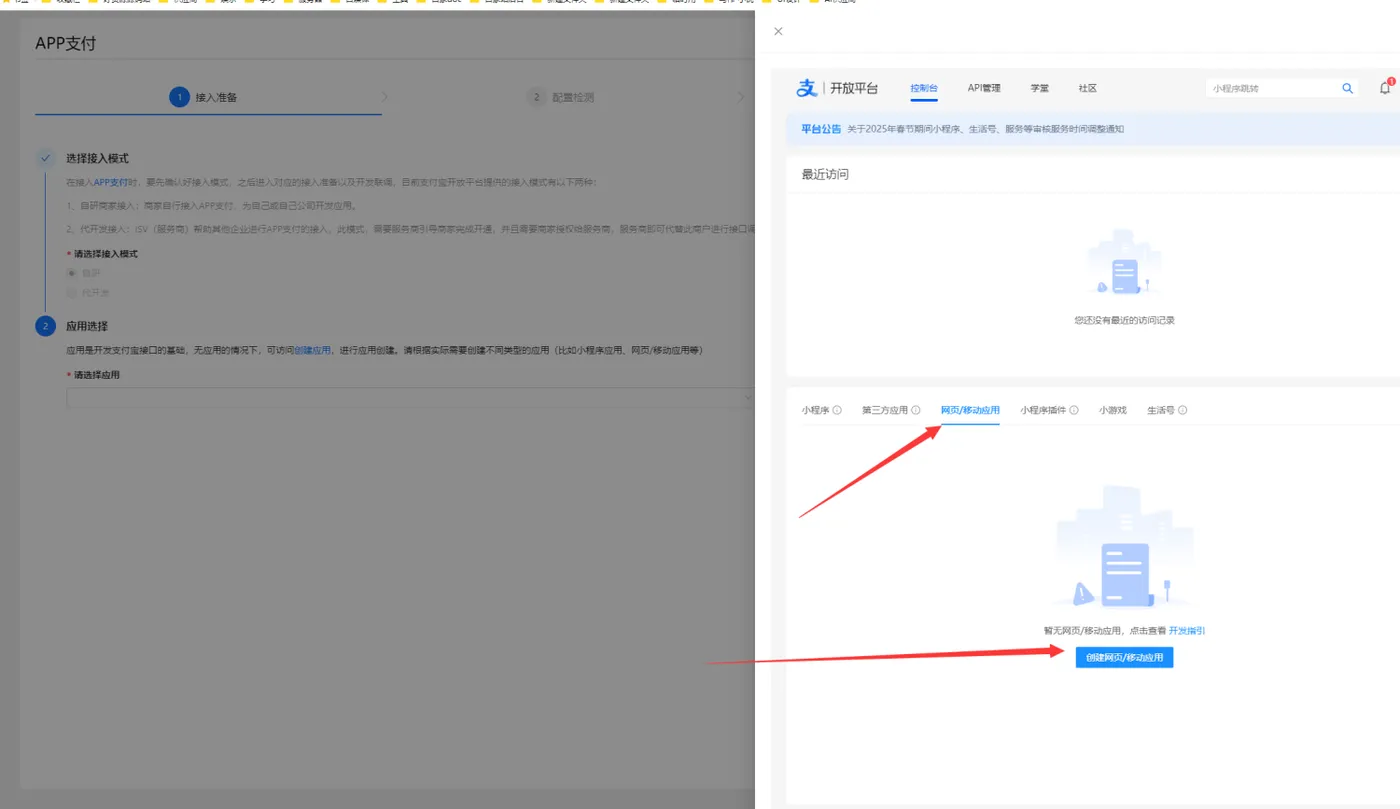The height and width of the screenshot is (809, 1400).
Task: Click the APP支付 page title
Action: pos(66,44)
